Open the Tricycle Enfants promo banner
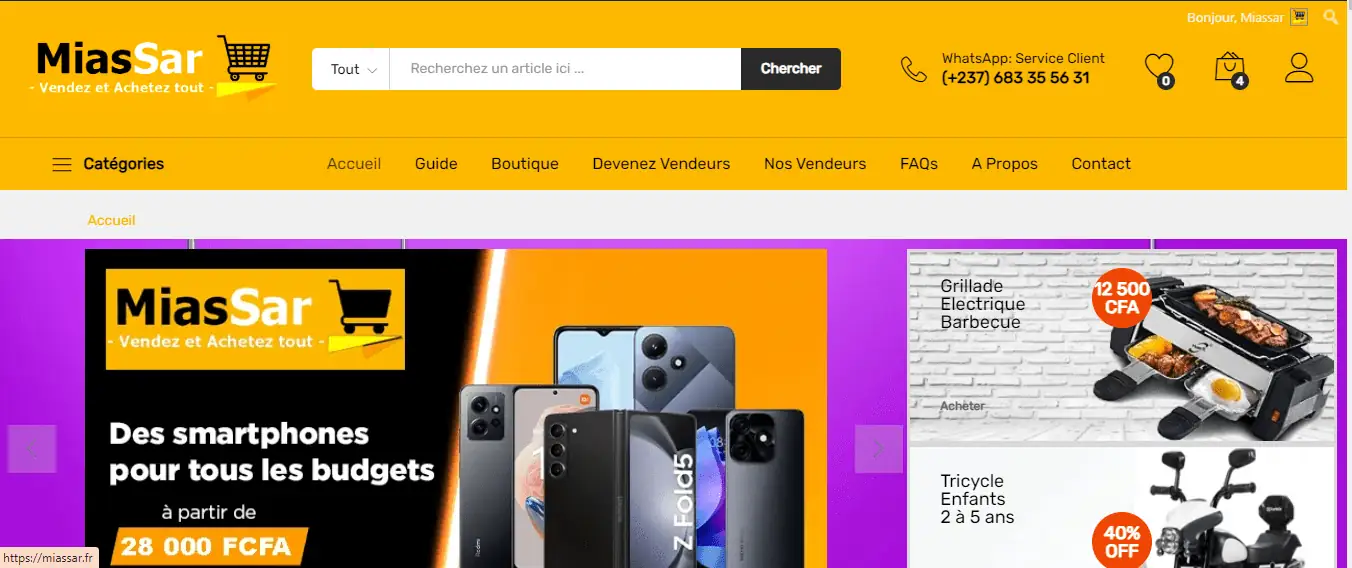This screenshot has width=1352, height=568. [1122, 507]
